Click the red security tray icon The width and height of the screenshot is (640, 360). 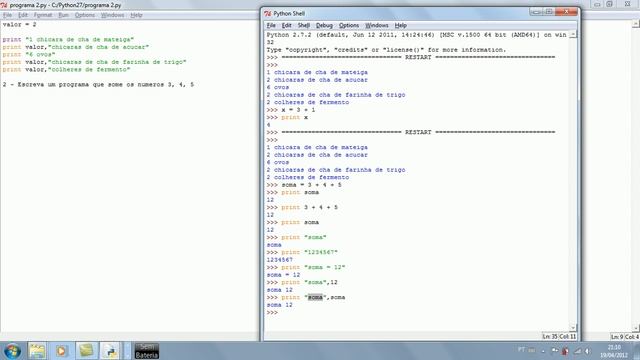tap(565, 351)
